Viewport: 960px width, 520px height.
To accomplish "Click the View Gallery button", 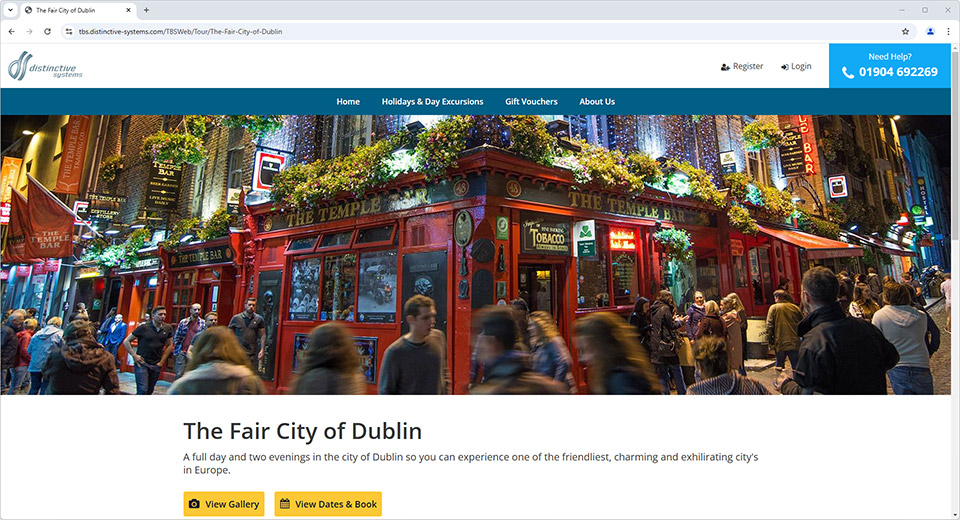I will tap(224, 504).
